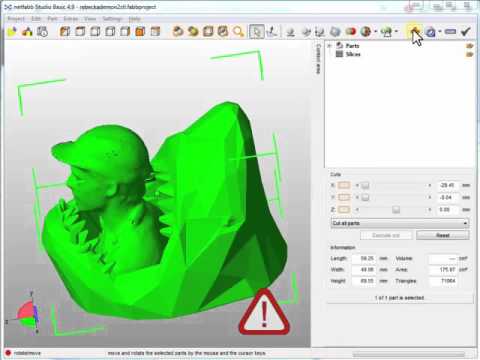Image resolution: width=480 pixels, height=360 pixels.
Task: Select Parts in the project tree
Action: click(x=352, y=46)
